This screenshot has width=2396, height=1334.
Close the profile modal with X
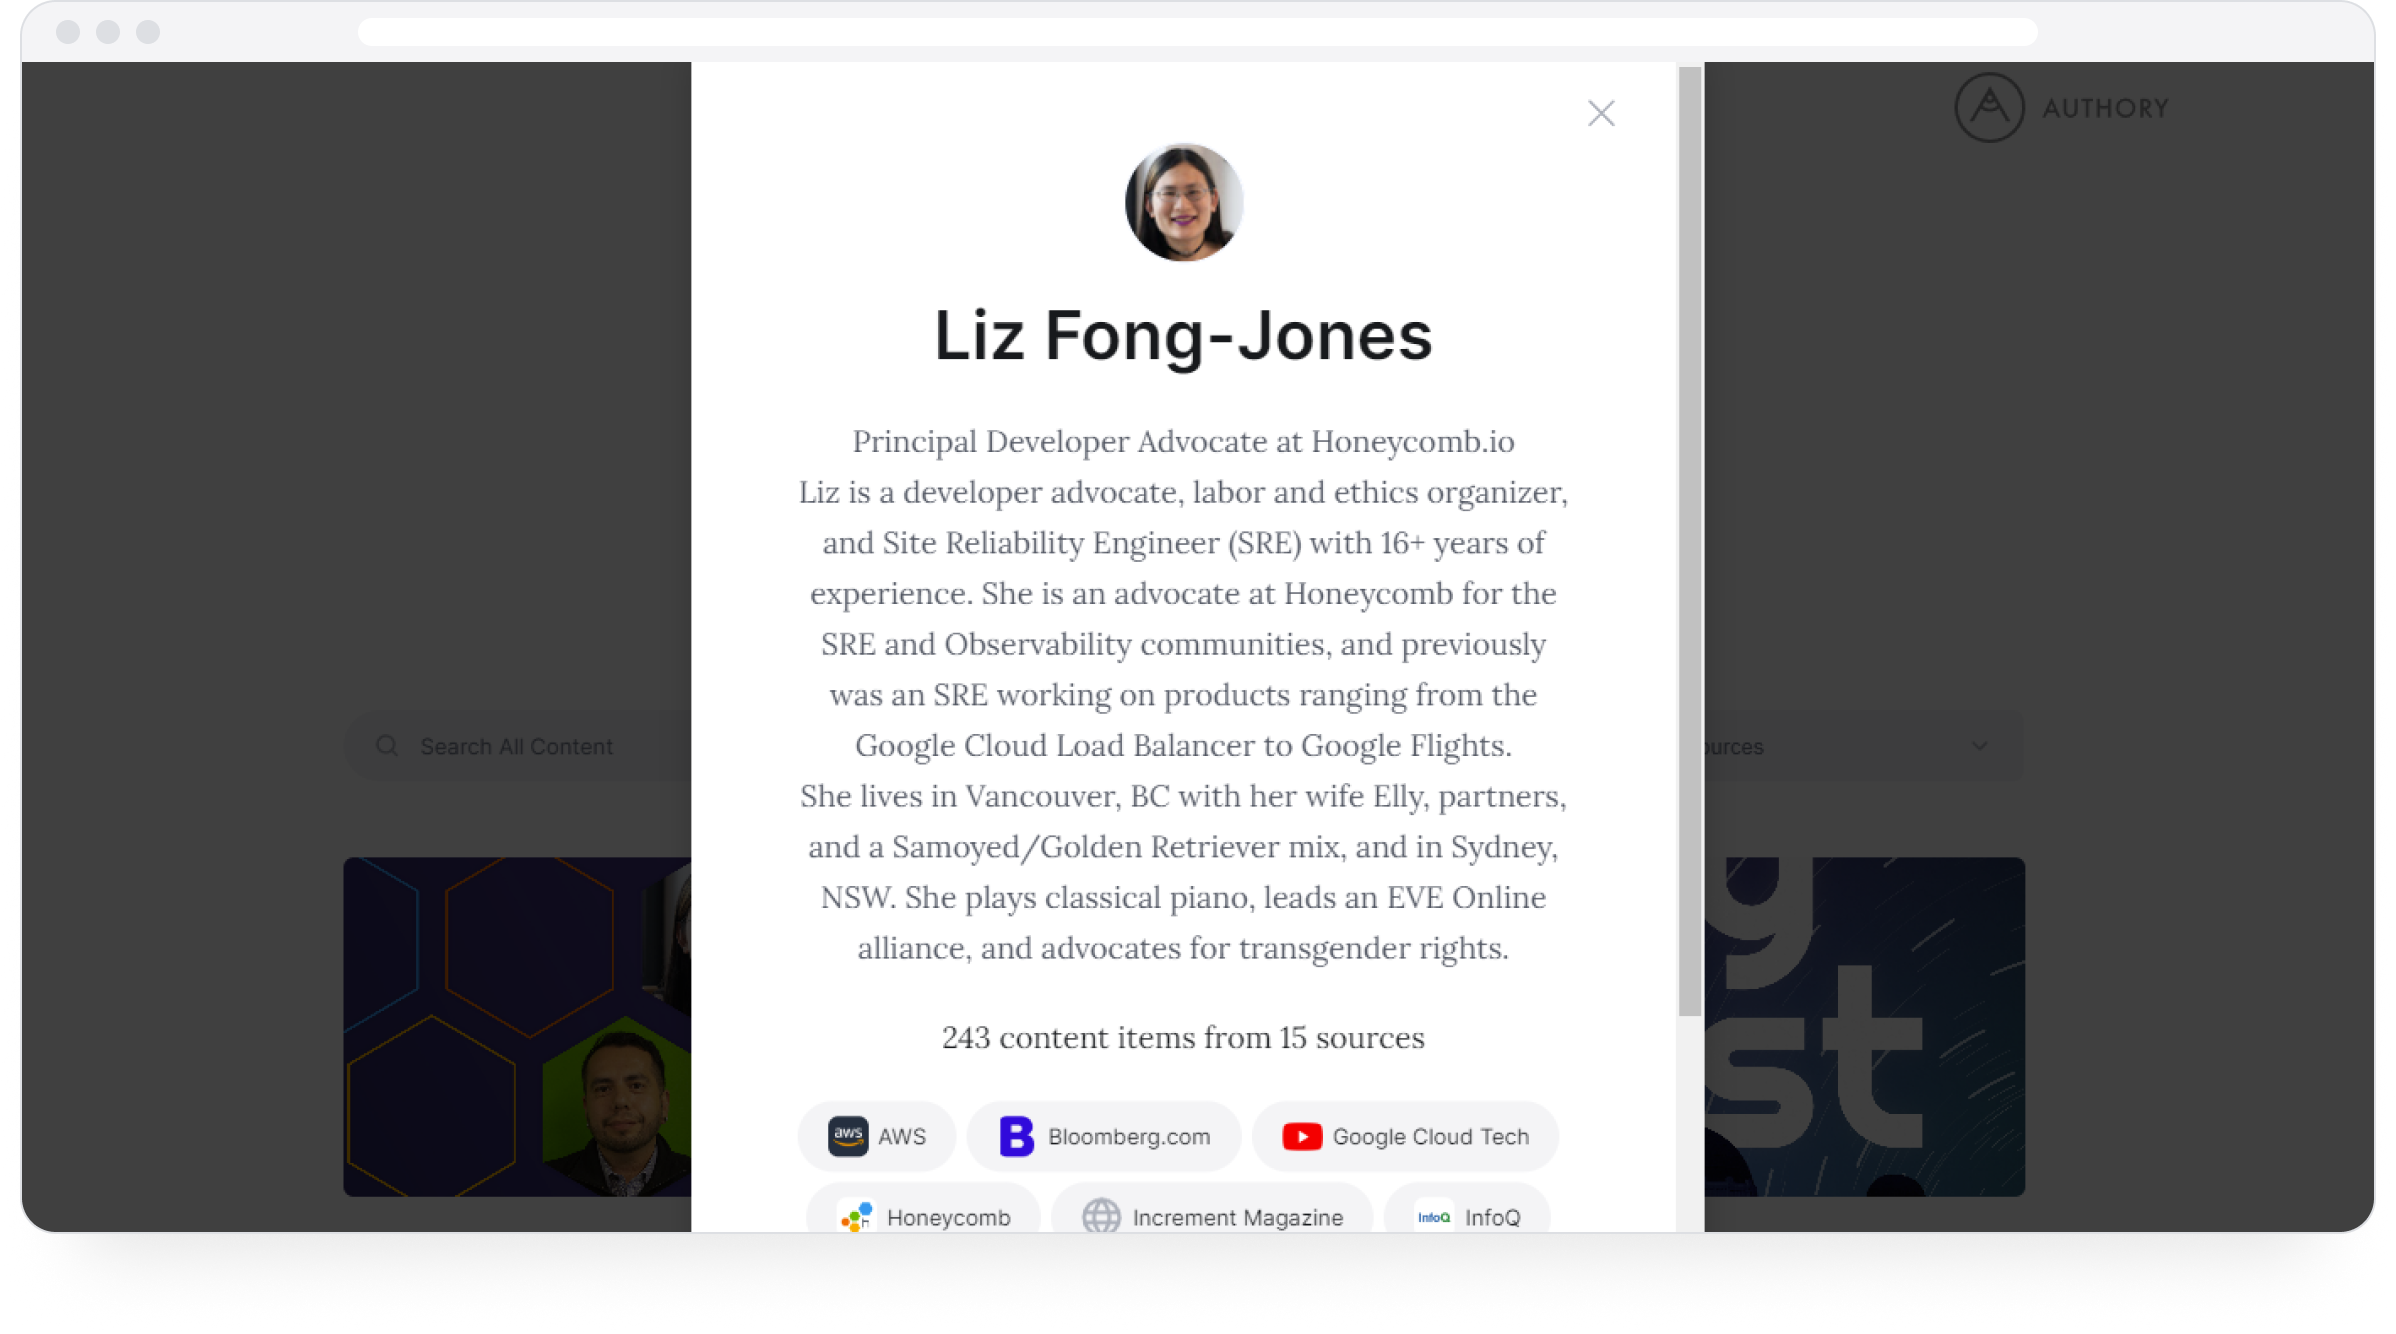coord(1601,113)
